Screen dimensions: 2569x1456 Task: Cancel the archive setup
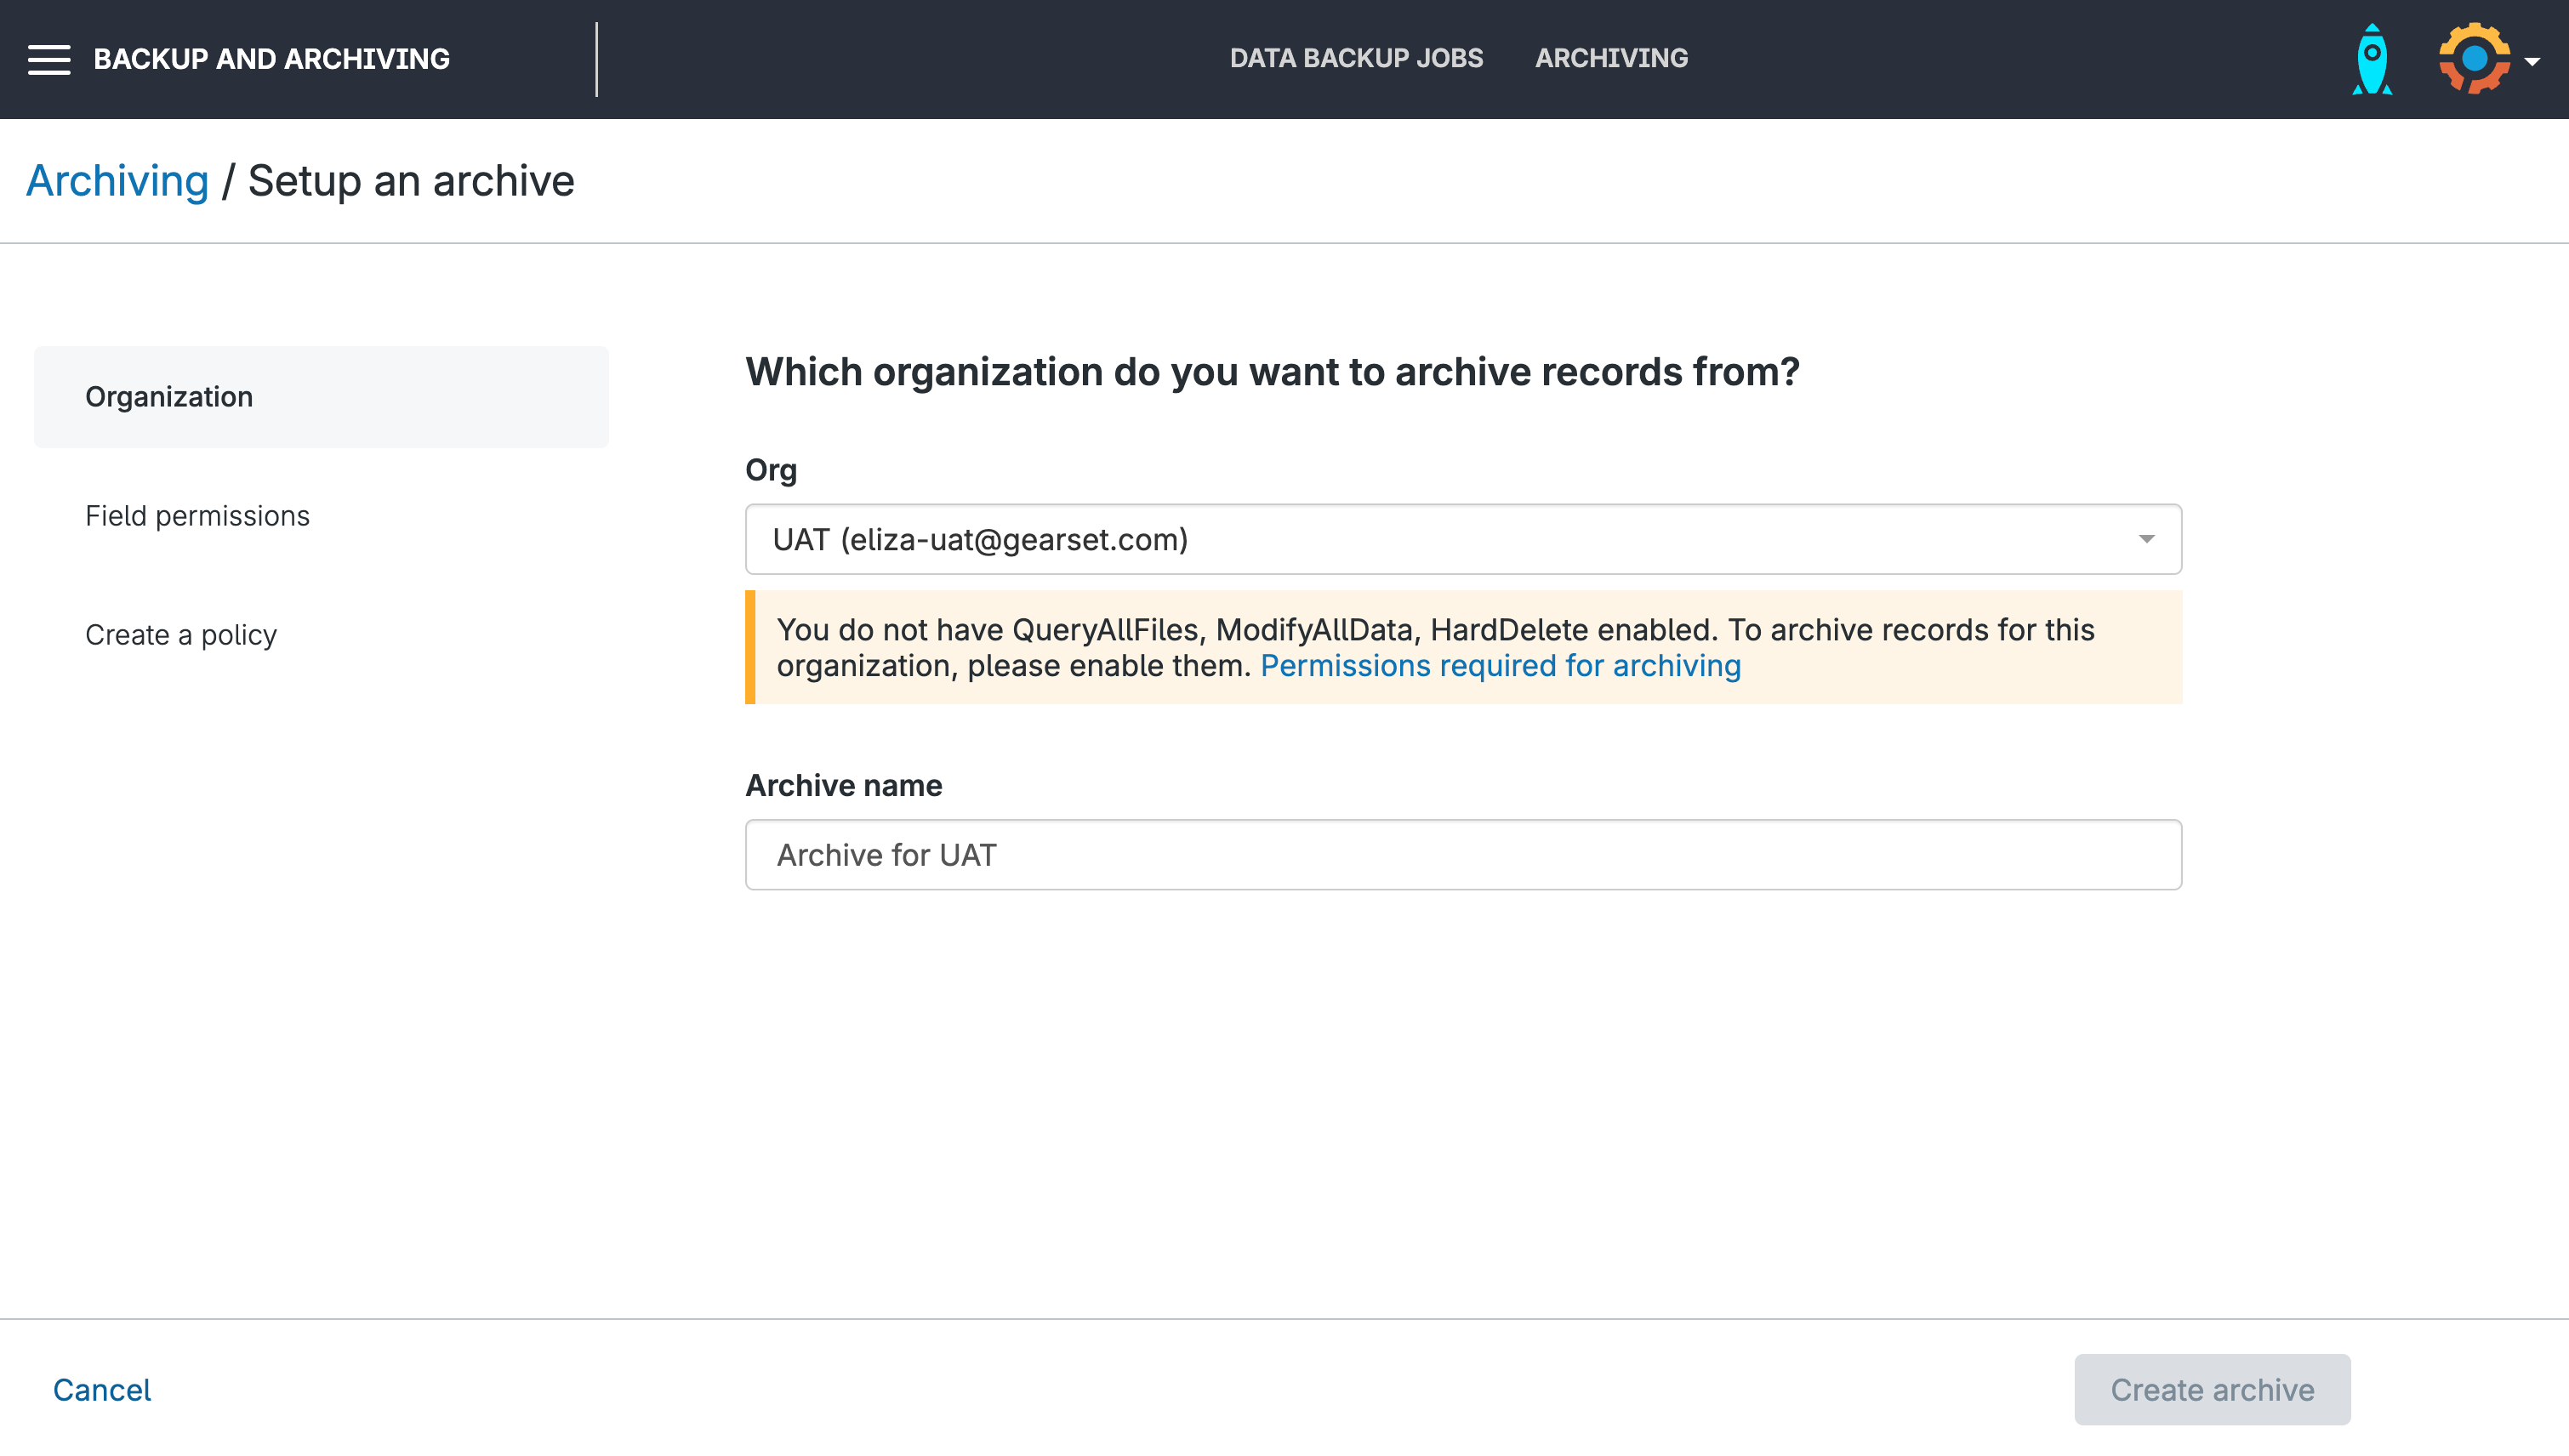coord(101,1390)
